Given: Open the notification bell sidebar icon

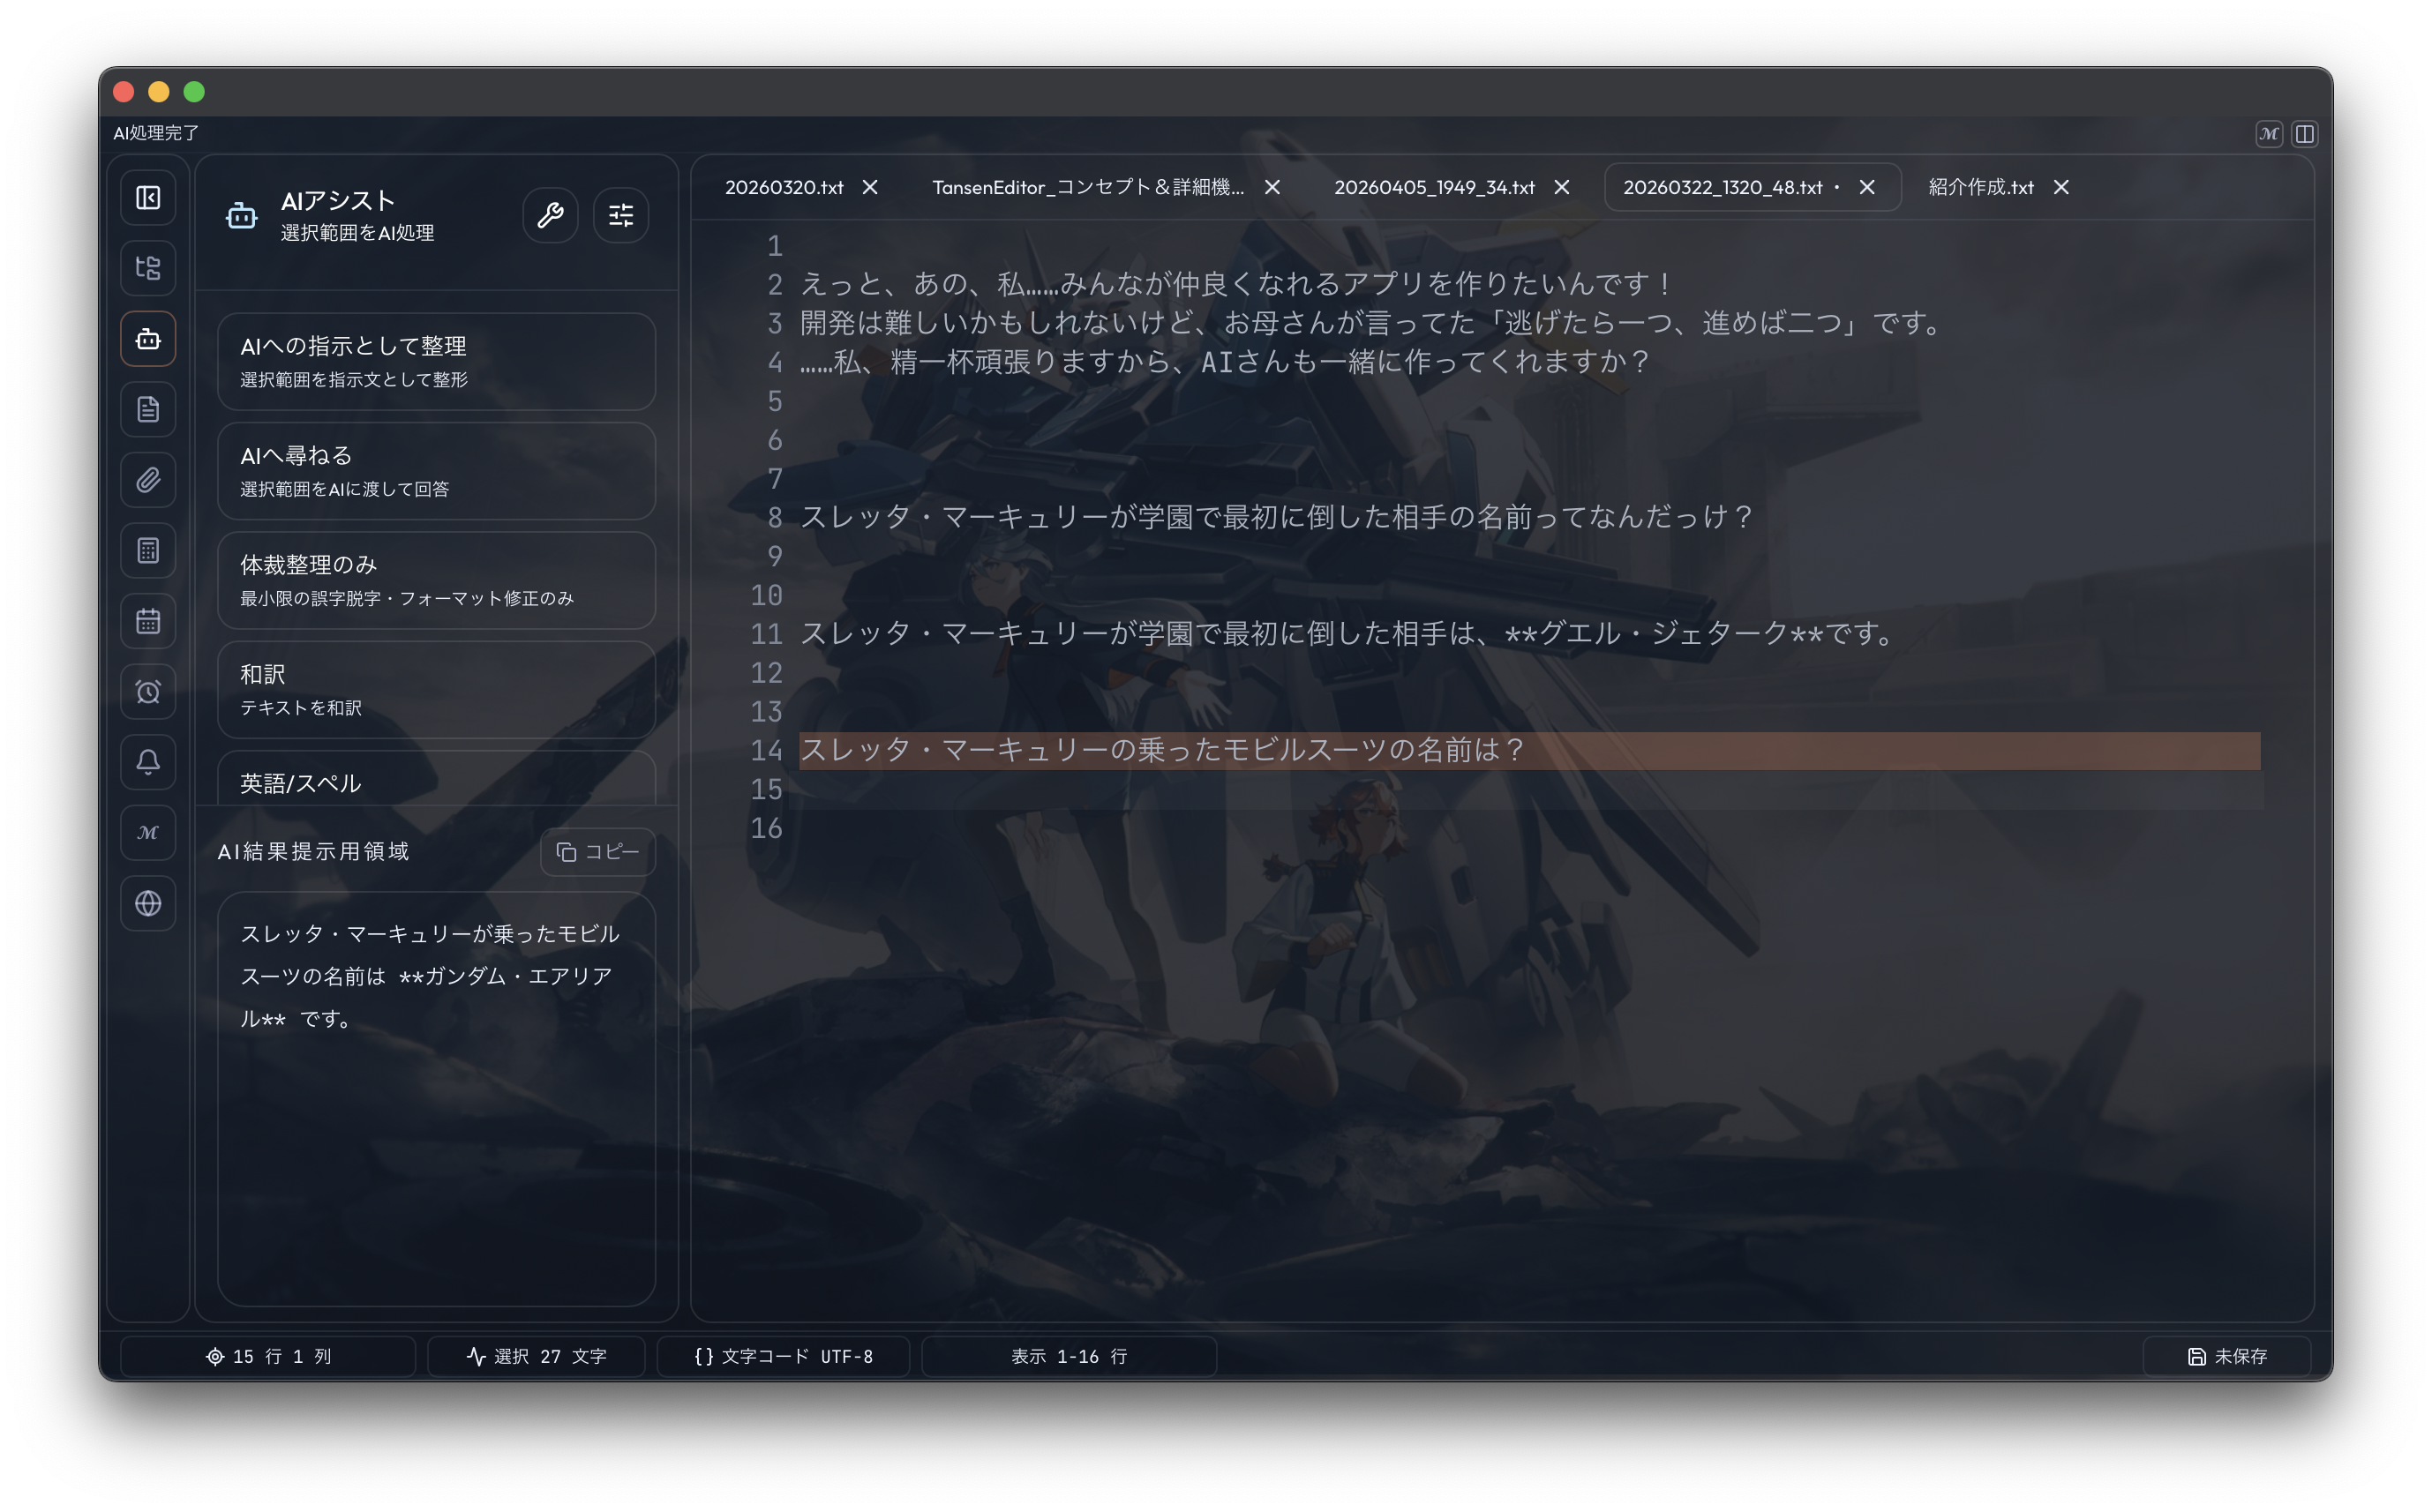Looking at the screenshot, I should coord(148,762).
